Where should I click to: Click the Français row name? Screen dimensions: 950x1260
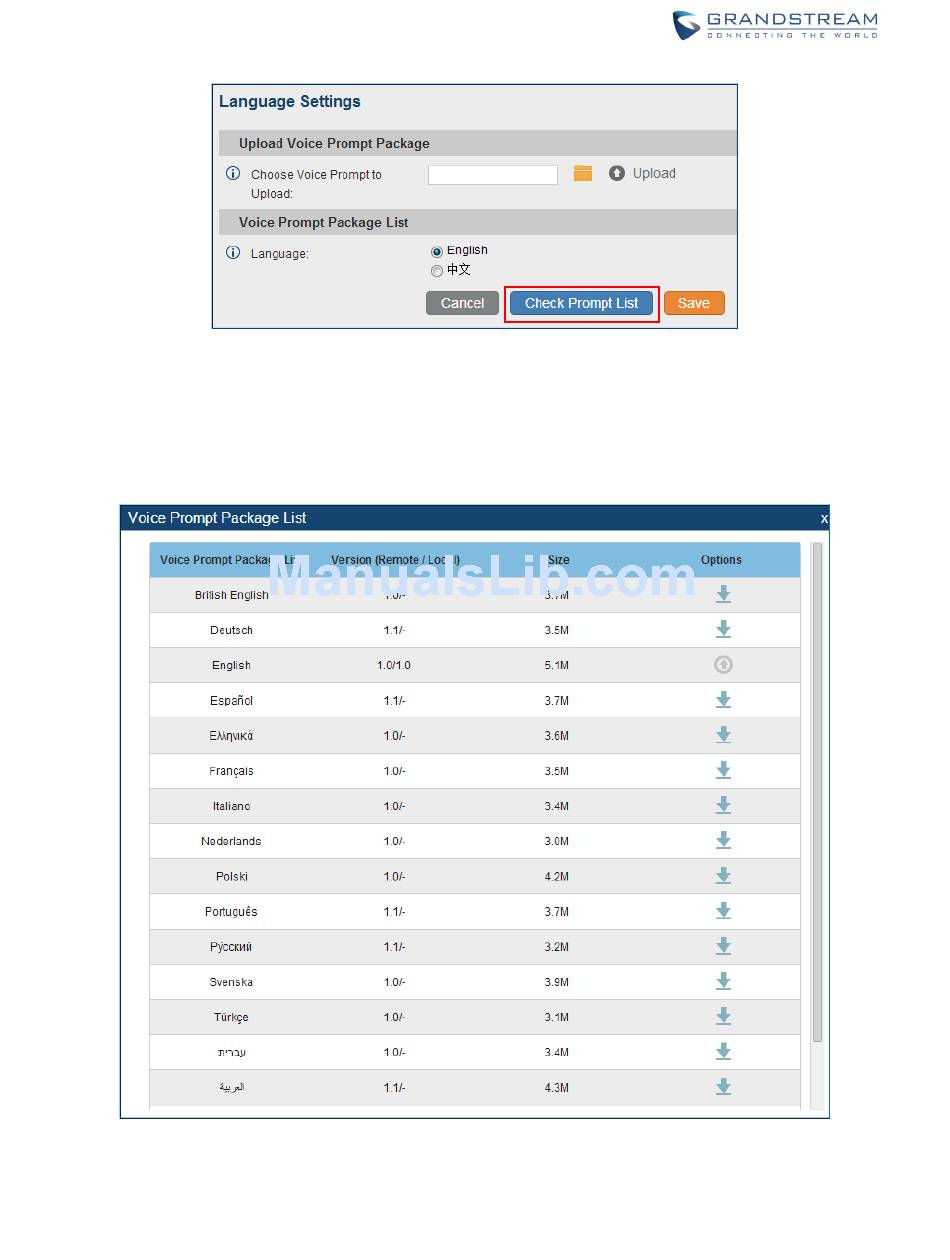tap(231, 771)
